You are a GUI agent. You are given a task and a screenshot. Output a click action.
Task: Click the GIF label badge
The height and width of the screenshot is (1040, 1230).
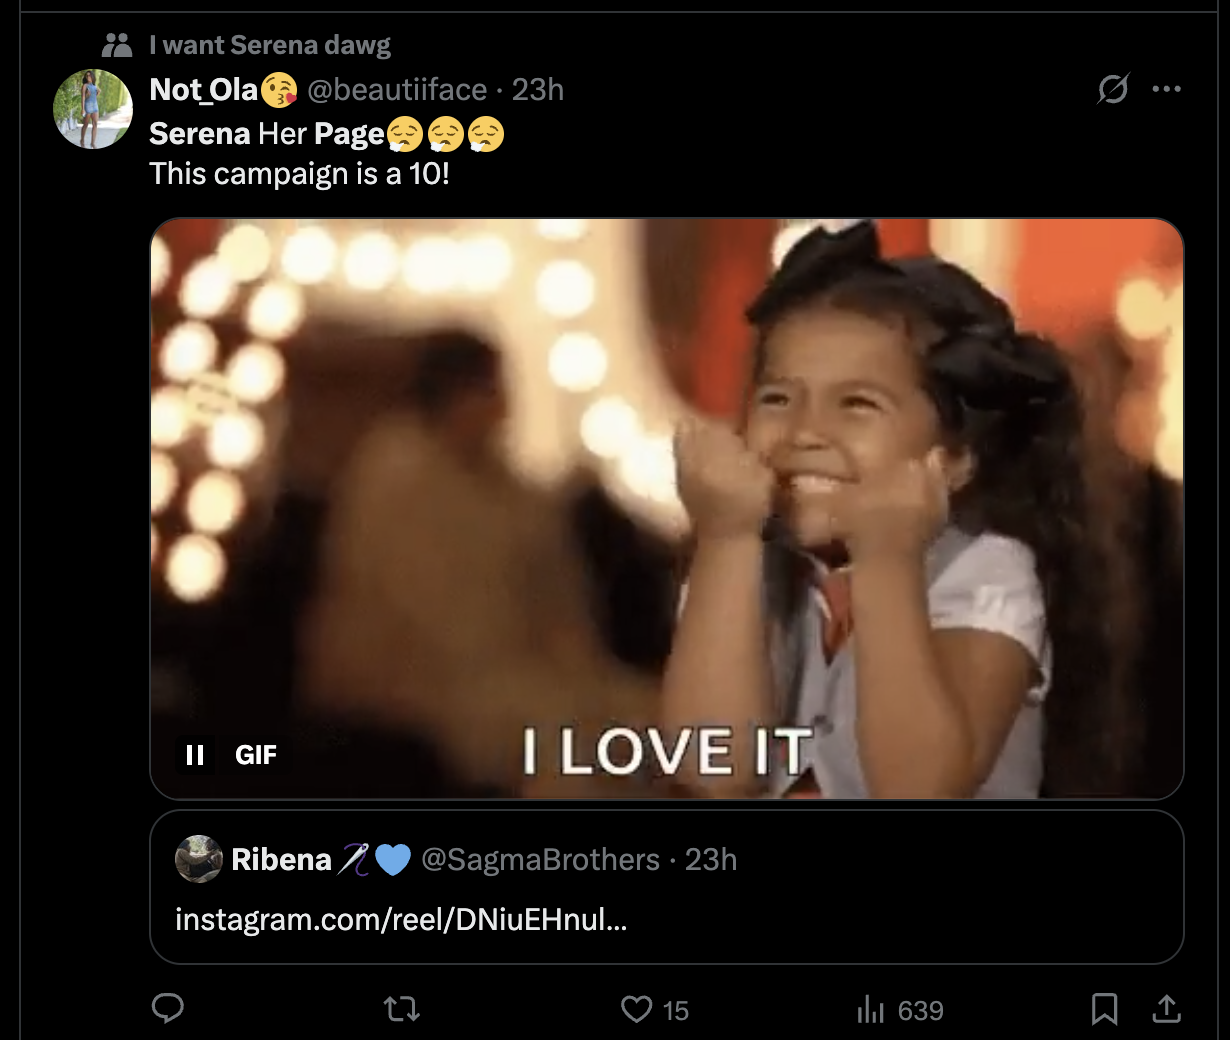pos(256,755)
